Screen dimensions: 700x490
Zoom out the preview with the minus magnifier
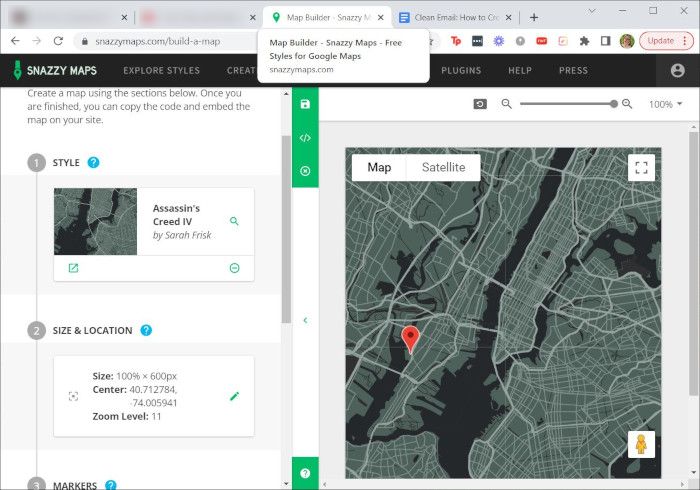pyautogui.click(x=506, y=104)
